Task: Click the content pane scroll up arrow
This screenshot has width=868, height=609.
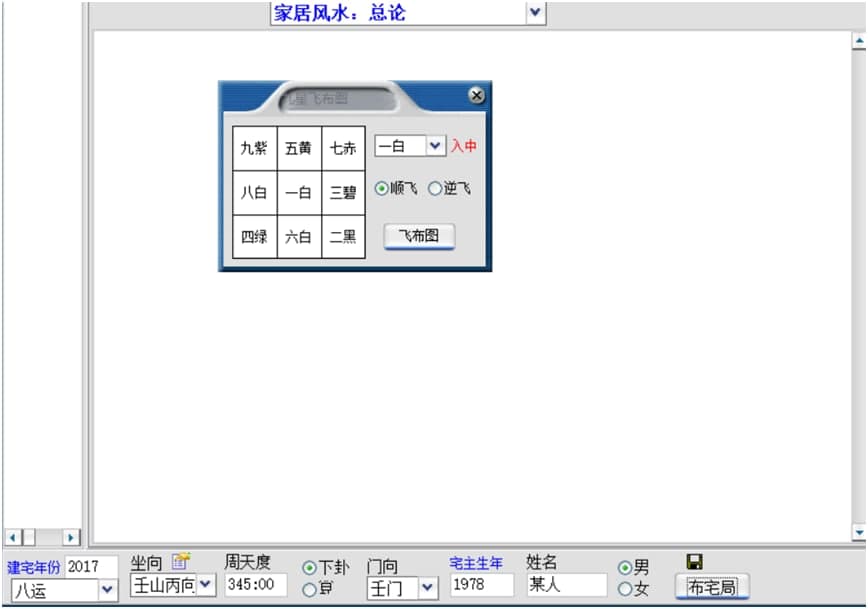Action: (x=859, y=41)
